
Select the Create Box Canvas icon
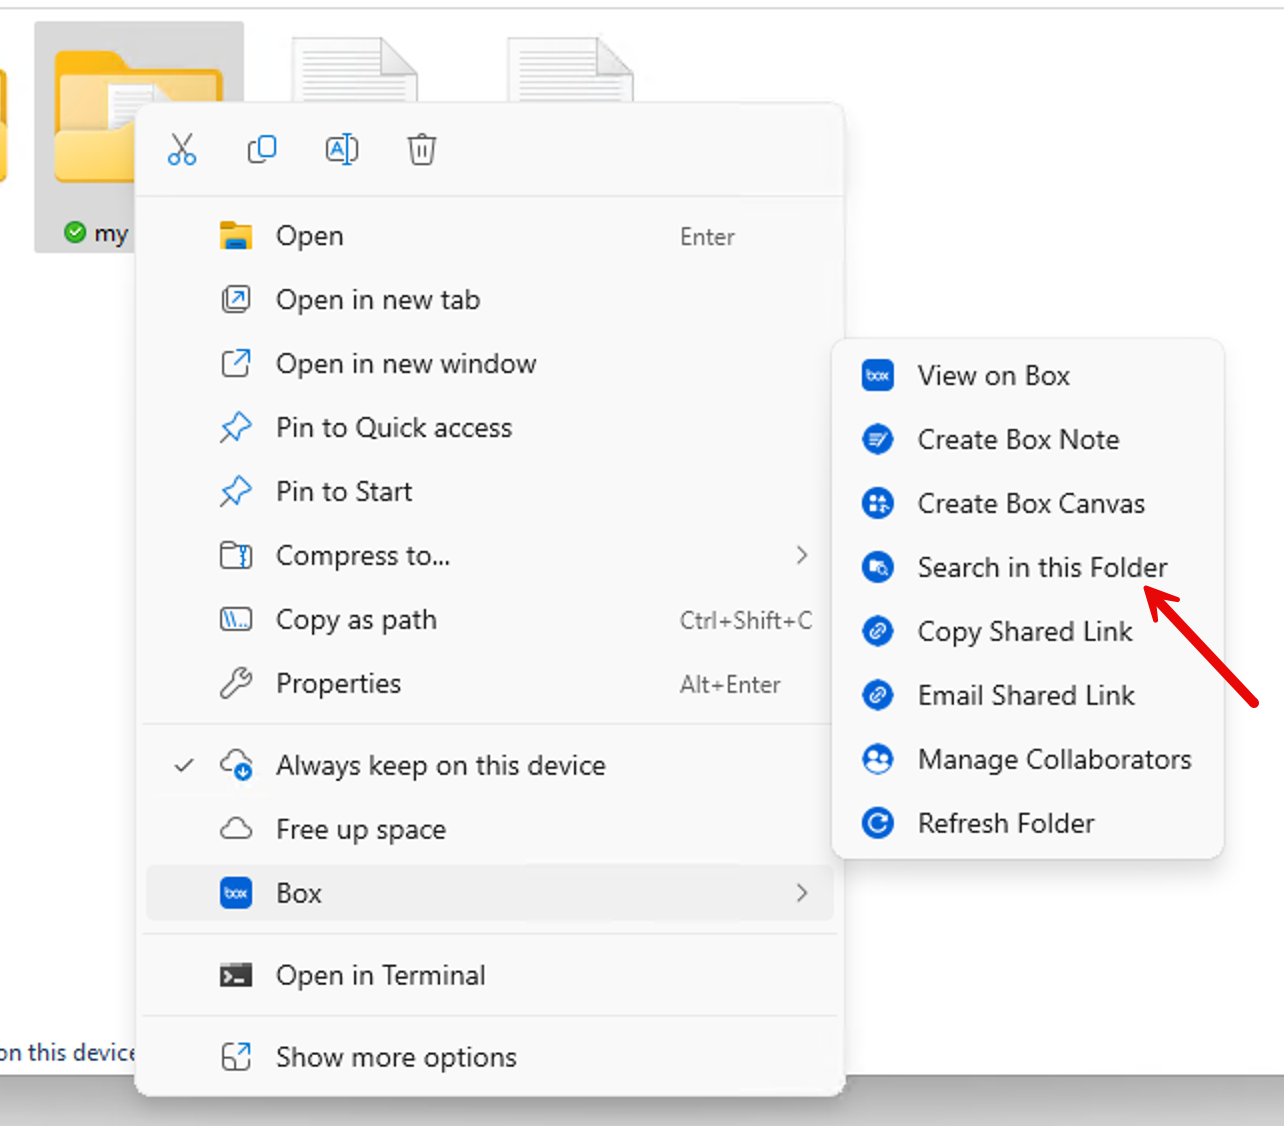pyautogui.click(x=877, y=503)
